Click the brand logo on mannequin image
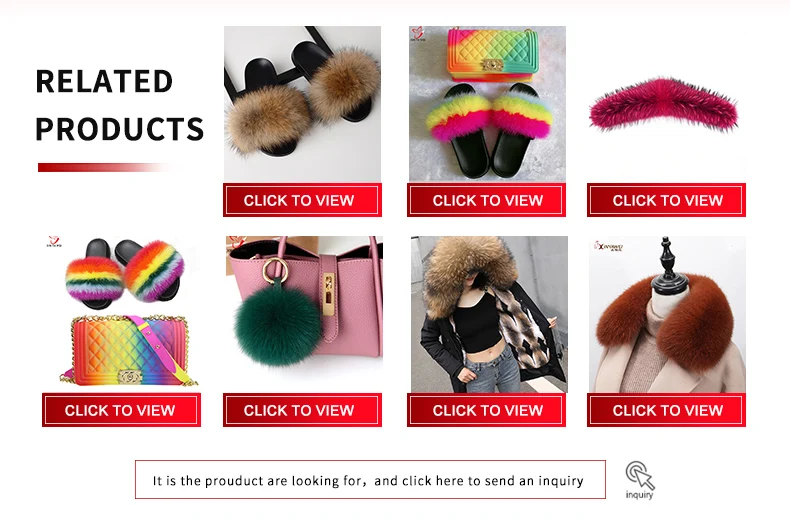The height and width of the screenshot is (522, 790). tap(609, 246)
